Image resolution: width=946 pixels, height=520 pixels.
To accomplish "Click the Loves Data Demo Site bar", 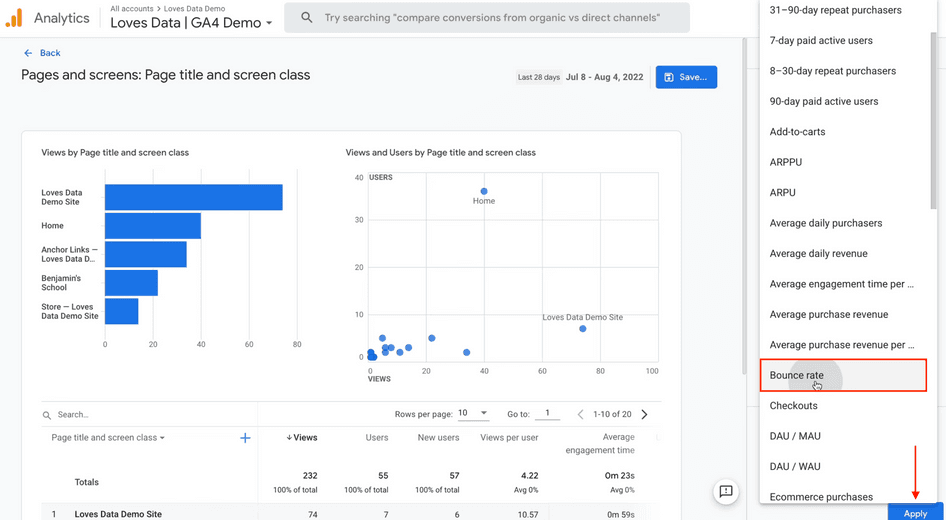I will 194,197.
